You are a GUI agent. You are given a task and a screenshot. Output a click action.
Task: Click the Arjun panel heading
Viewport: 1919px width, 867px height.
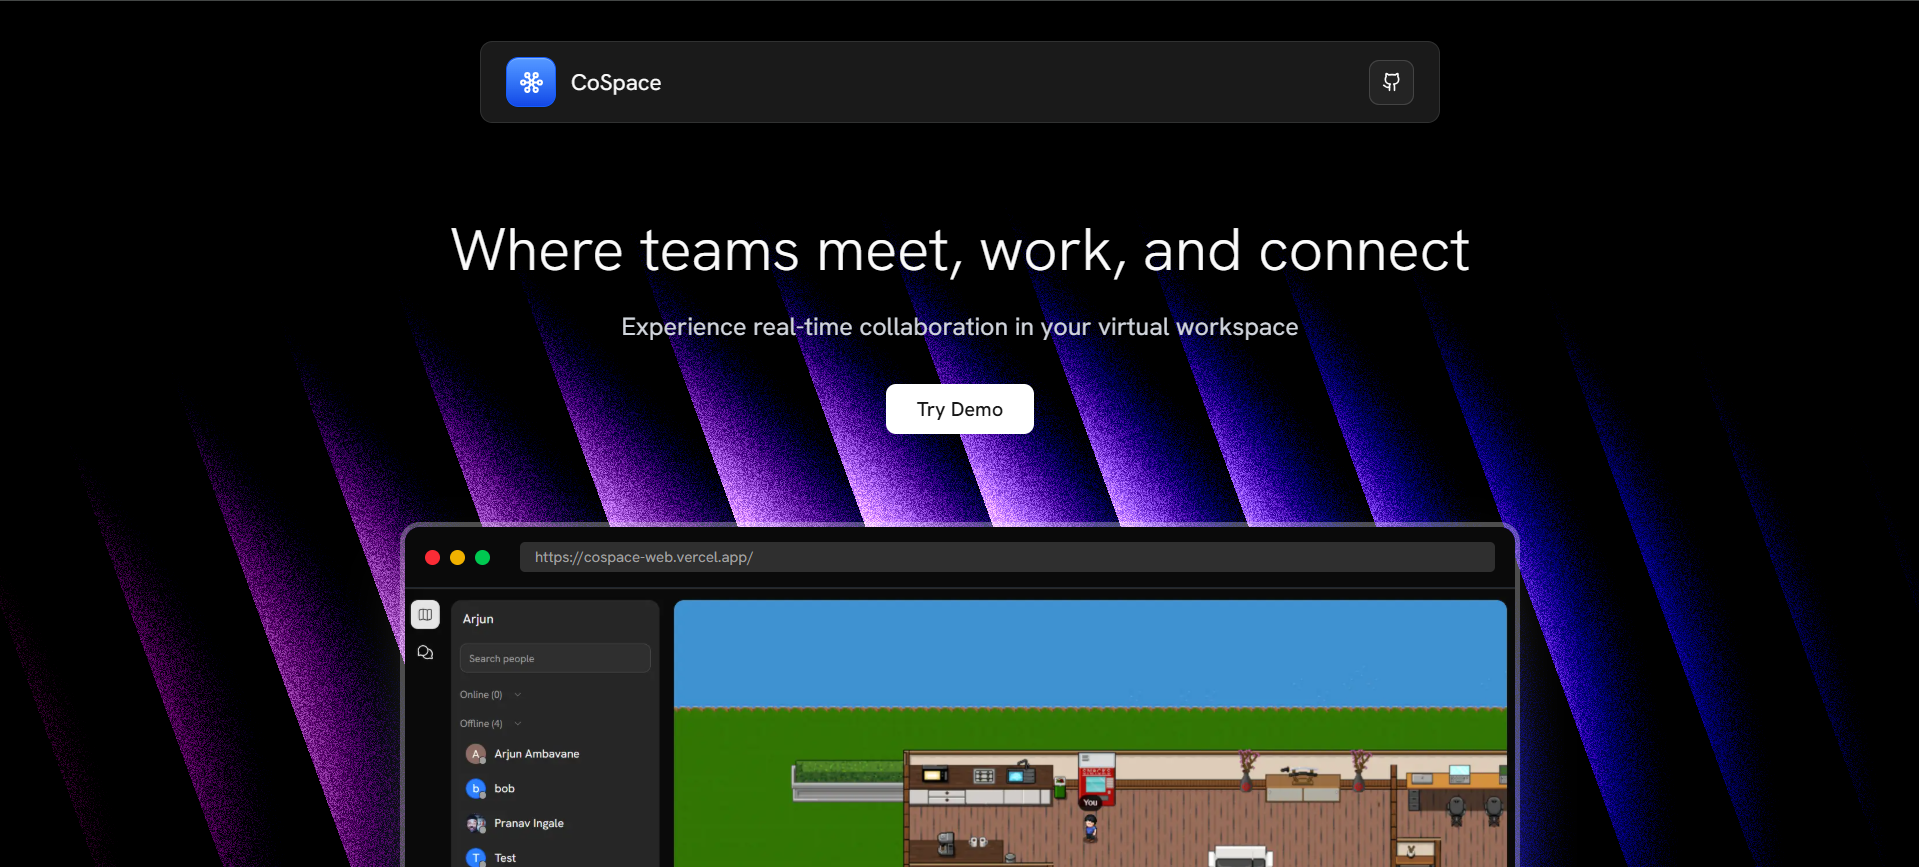click(x=478, y=619)
